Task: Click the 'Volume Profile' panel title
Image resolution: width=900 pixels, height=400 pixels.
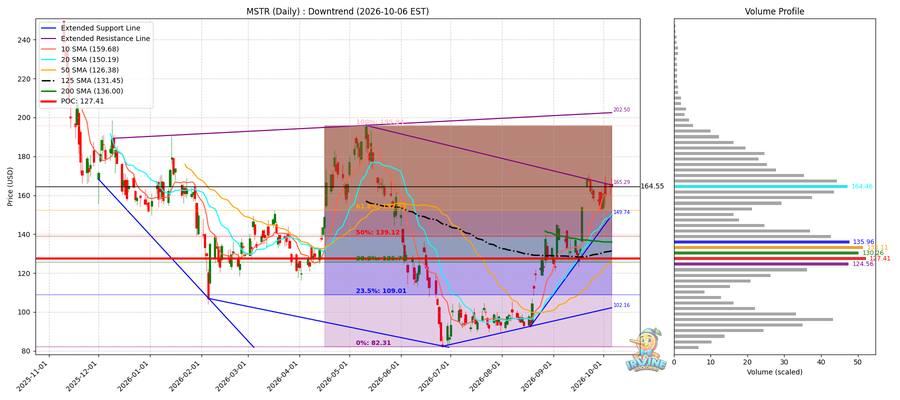Action: pyautogui.click(x=774, y=11)
